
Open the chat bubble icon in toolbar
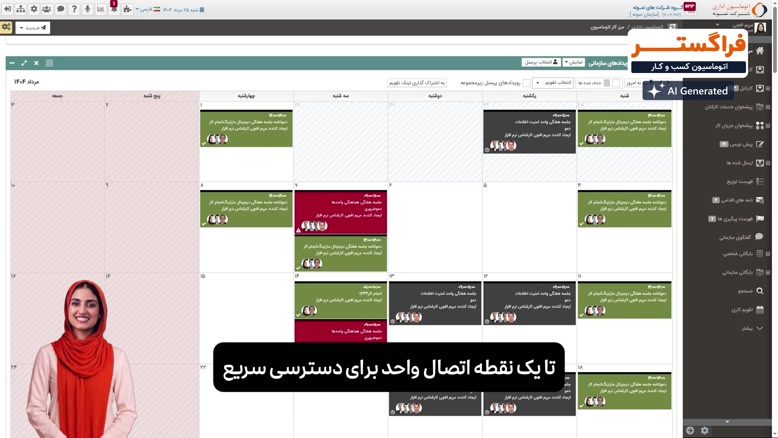[60, 9]
